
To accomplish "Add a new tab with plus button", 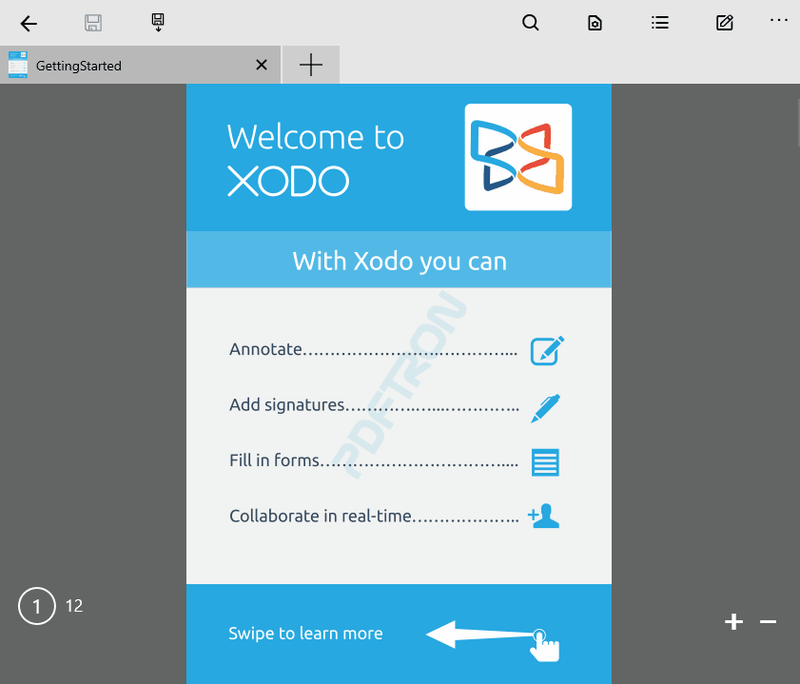I will tap(311, 65).
